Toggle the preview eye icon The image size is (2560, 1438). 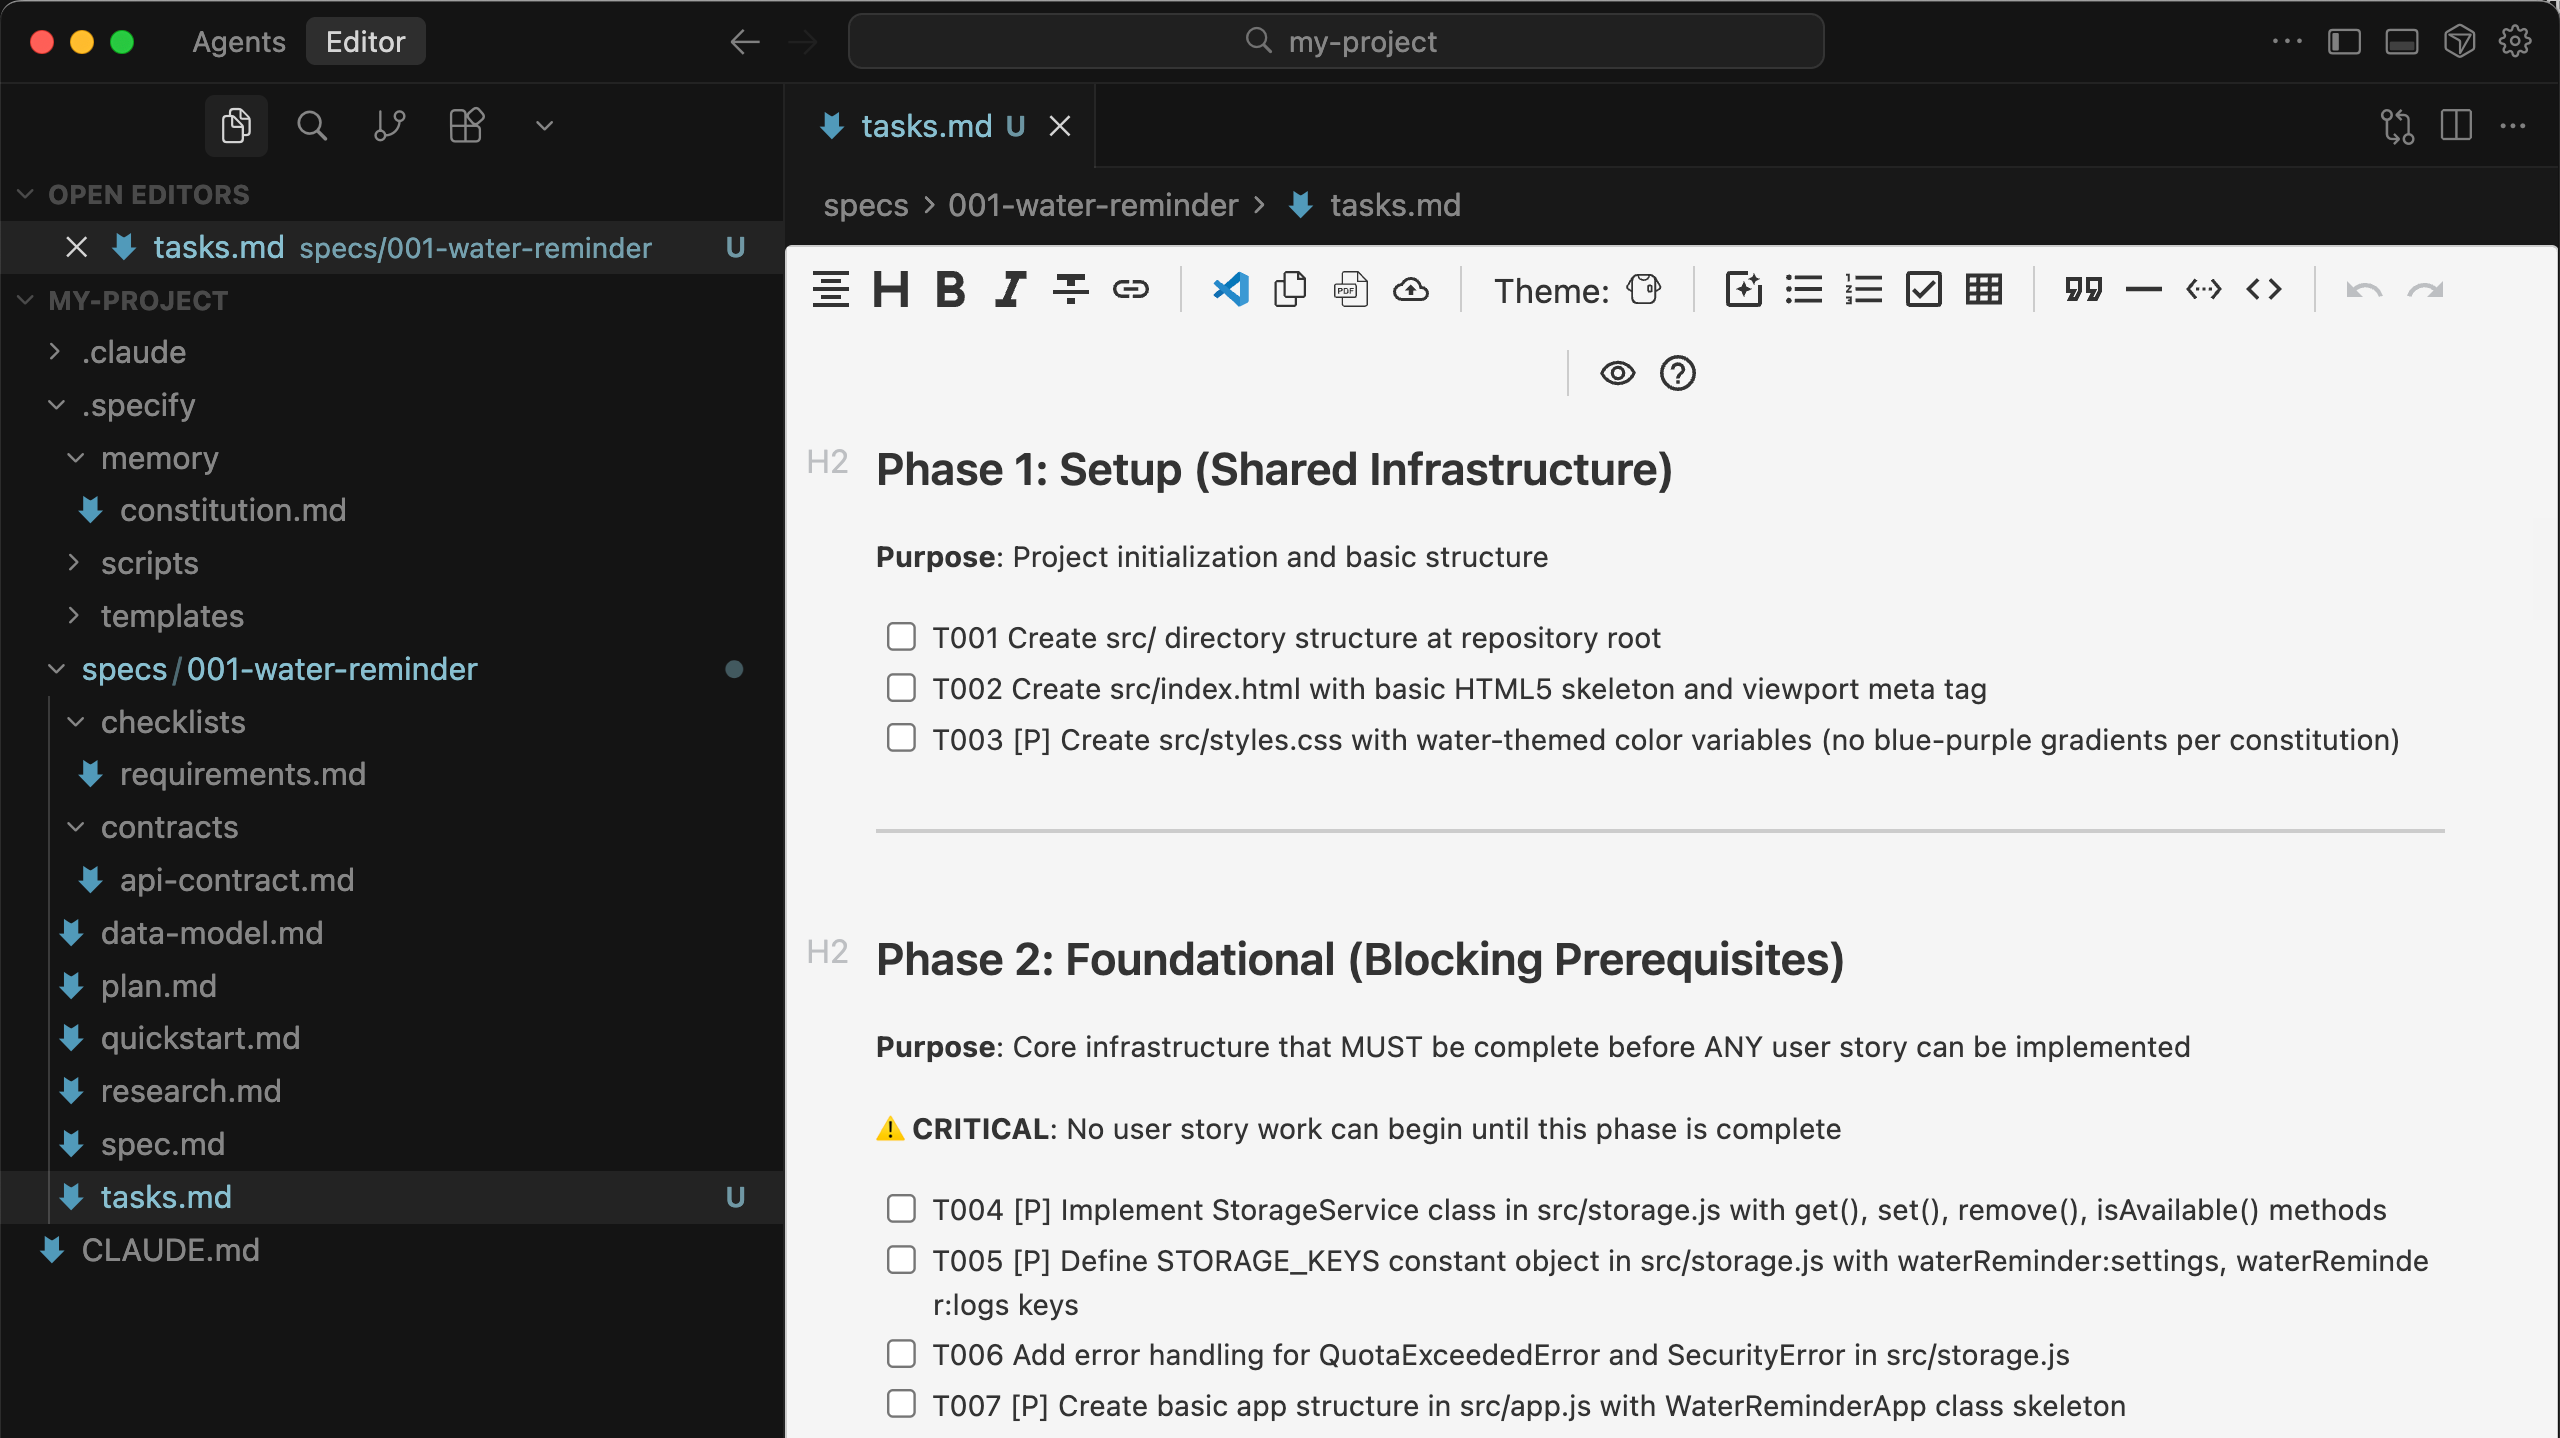1617,374
